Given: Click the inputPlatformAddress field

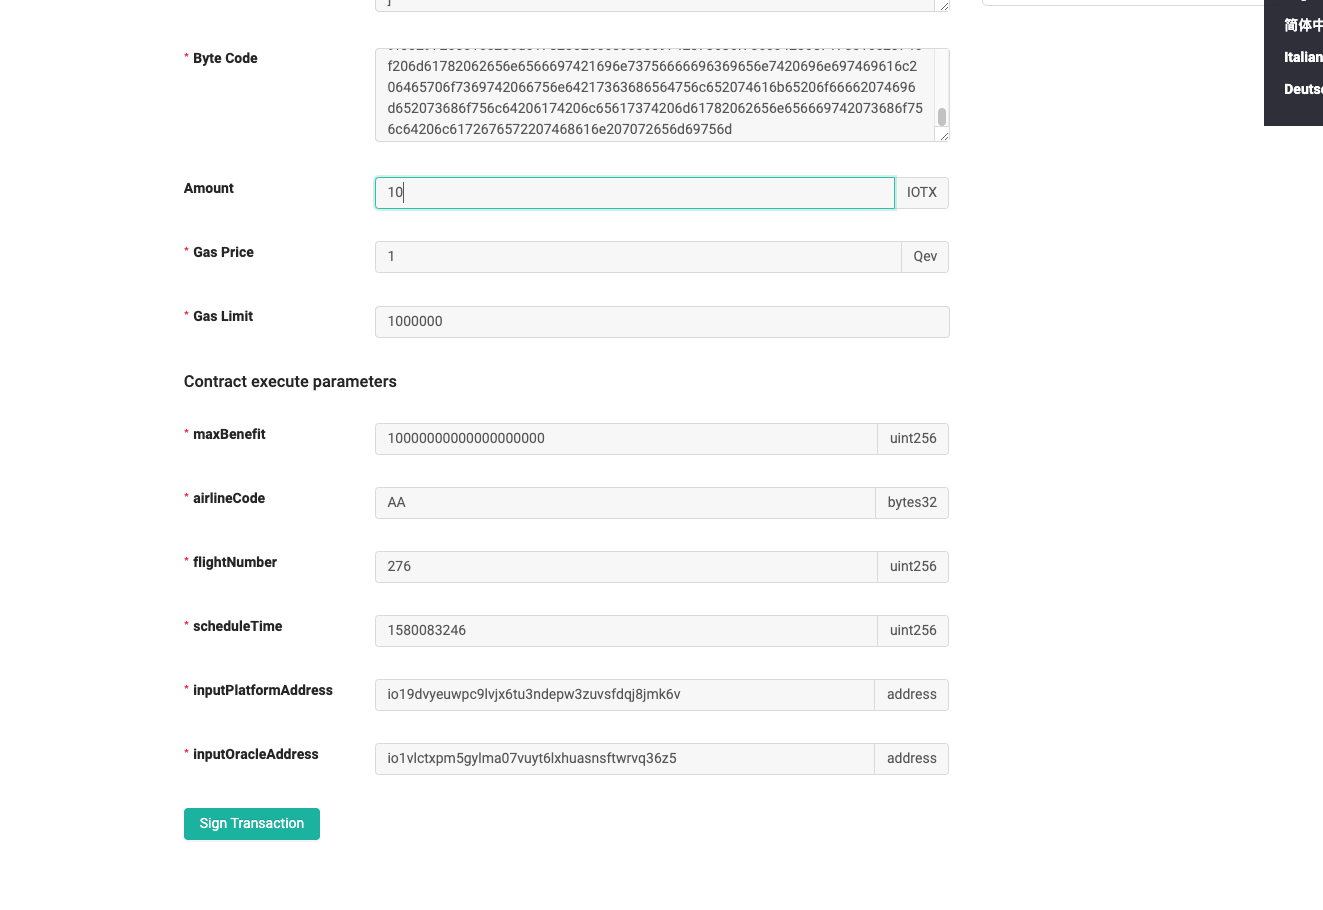Looking at the screenshot, I should tap(625, 694).
